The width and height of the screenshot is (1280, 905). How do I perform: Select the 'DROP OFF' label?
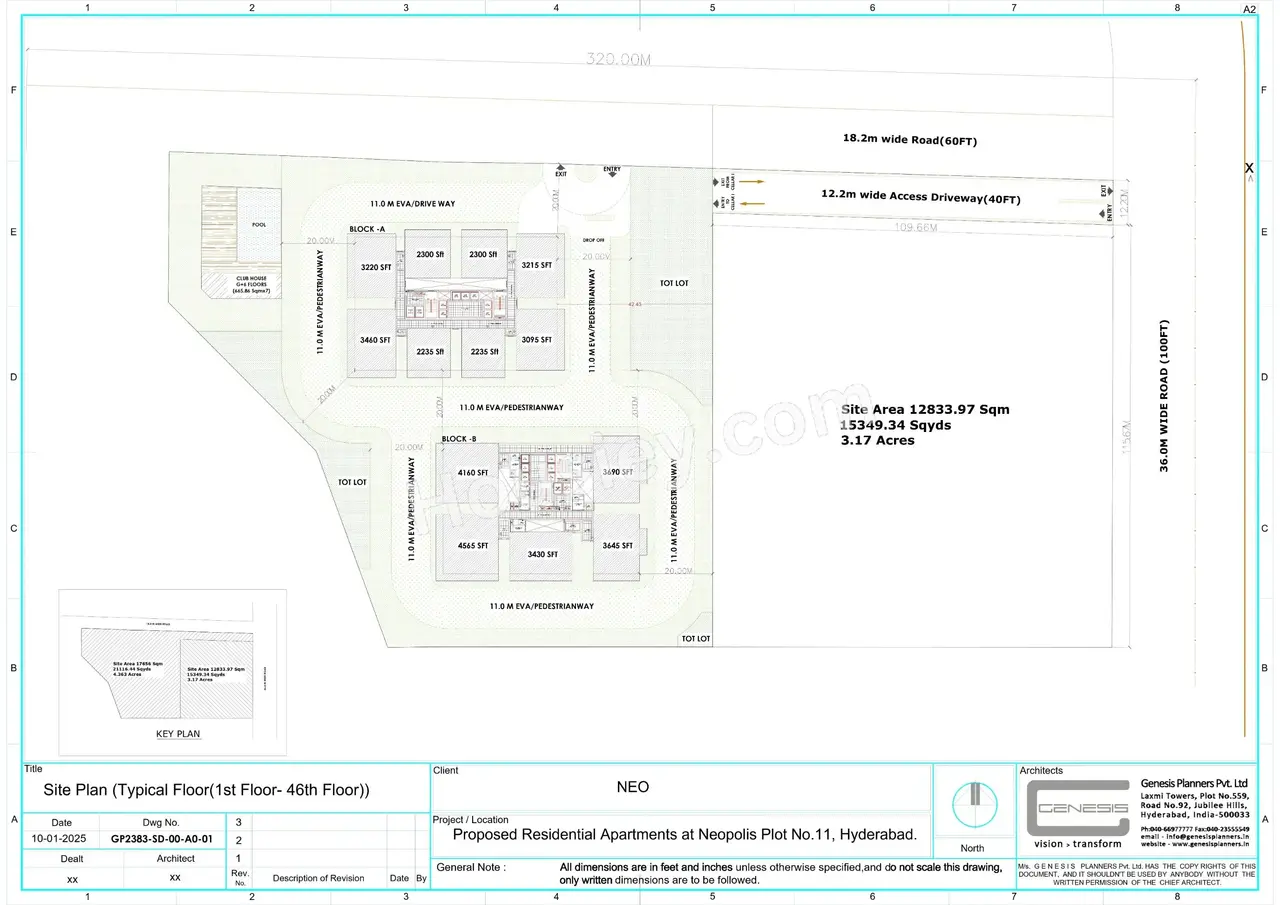(x=595, y=241)
